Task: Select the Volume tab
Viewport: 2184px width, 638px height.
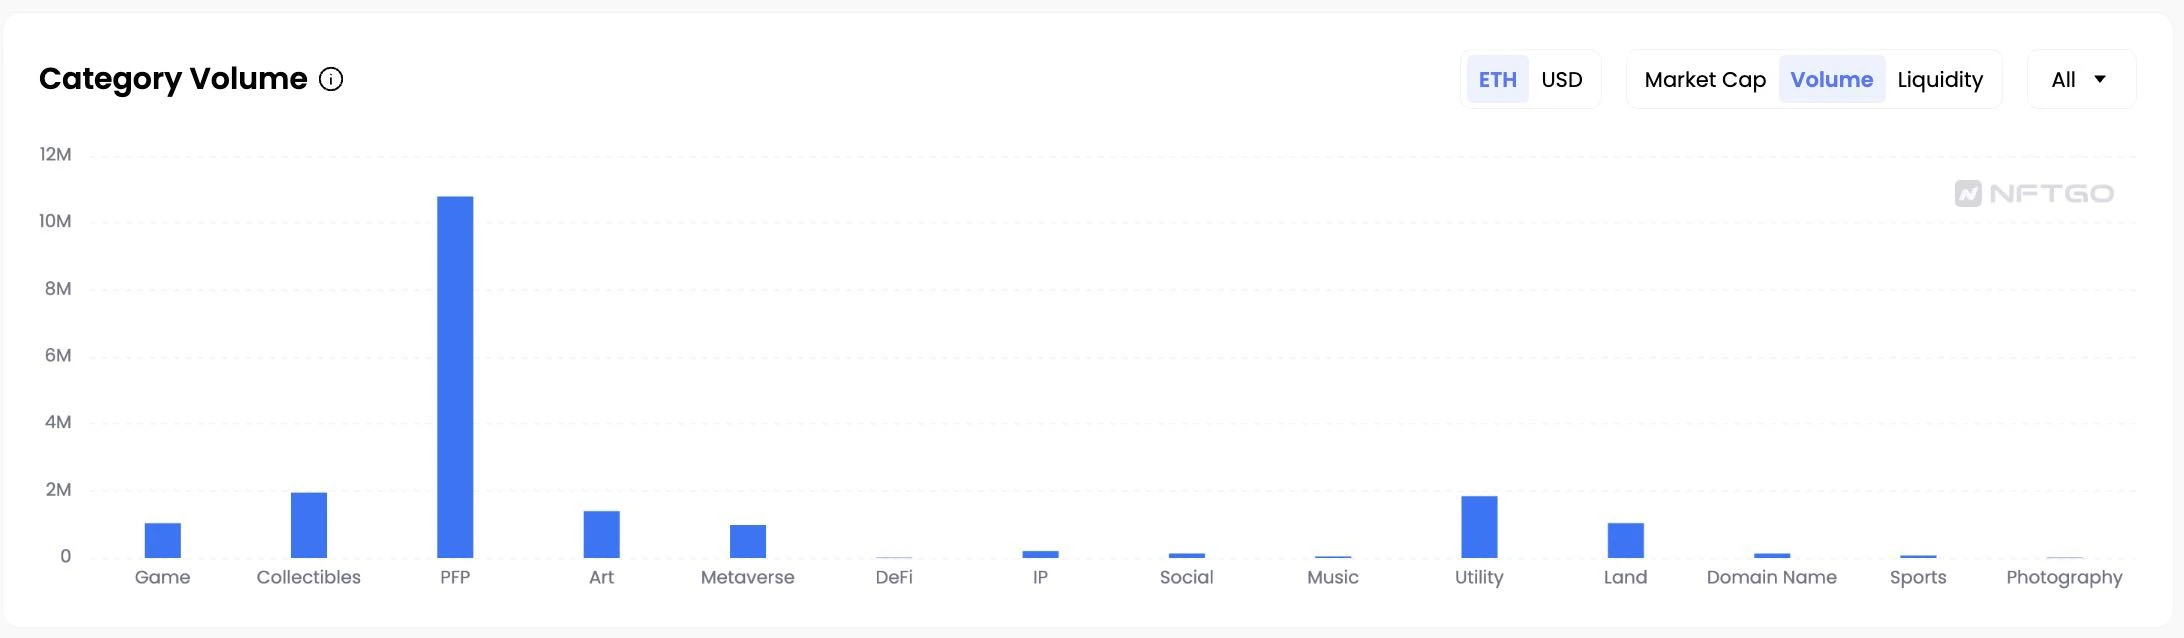Action: 1831,79
